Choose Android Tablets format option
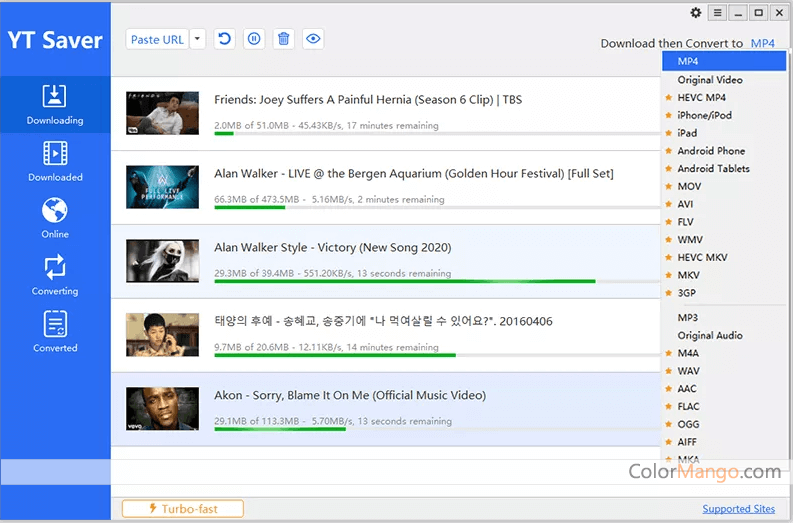 coord(724,168)
